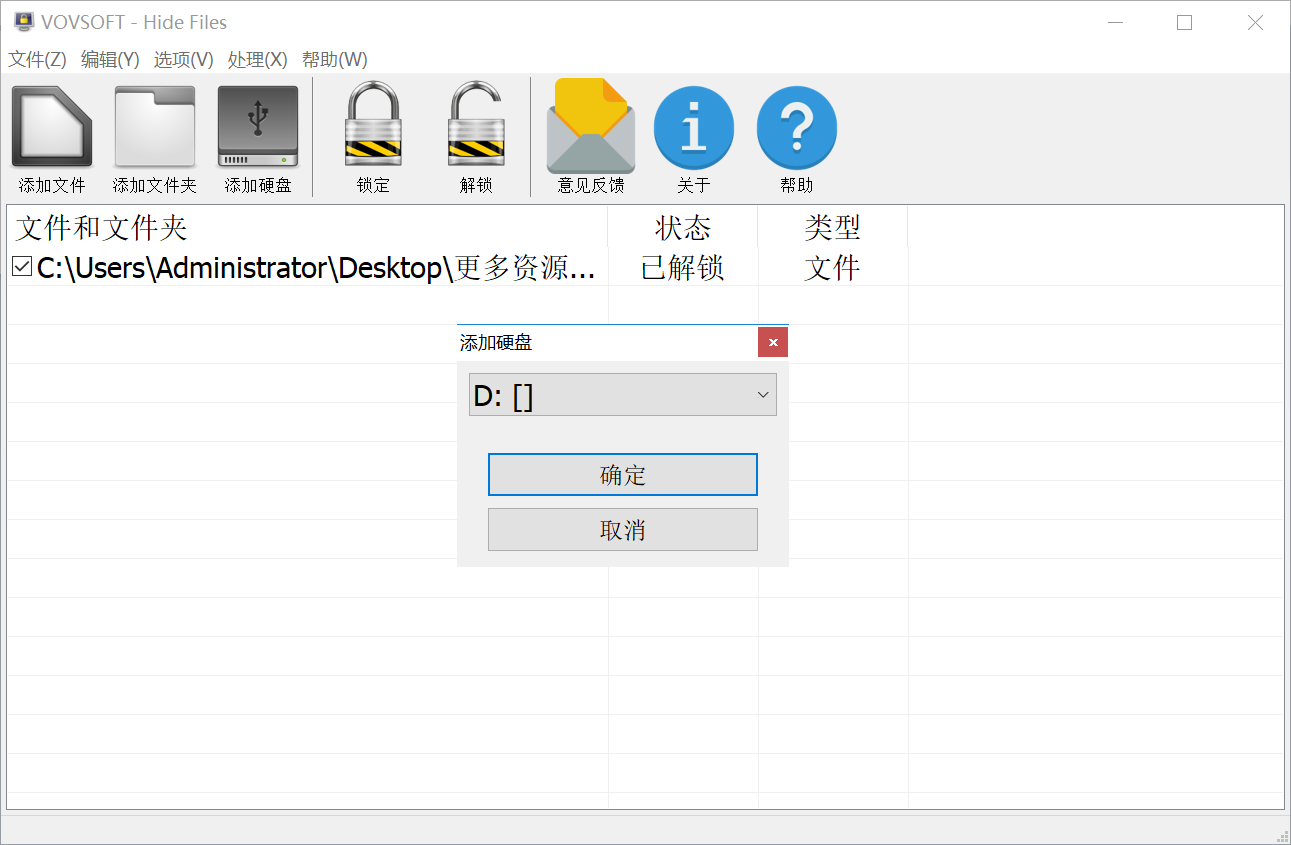The image size is (1291, 845).
Task: Close the 添加硬盘 dialog with red X
Action: coord(773,342)
